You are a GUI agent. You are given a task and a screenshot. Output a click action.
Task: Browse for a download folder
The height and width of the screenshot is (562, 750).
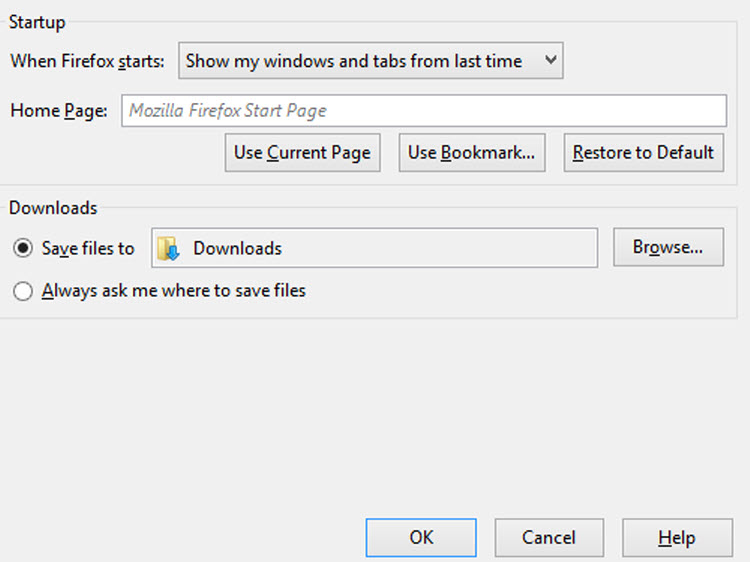[x=668, y=247]
